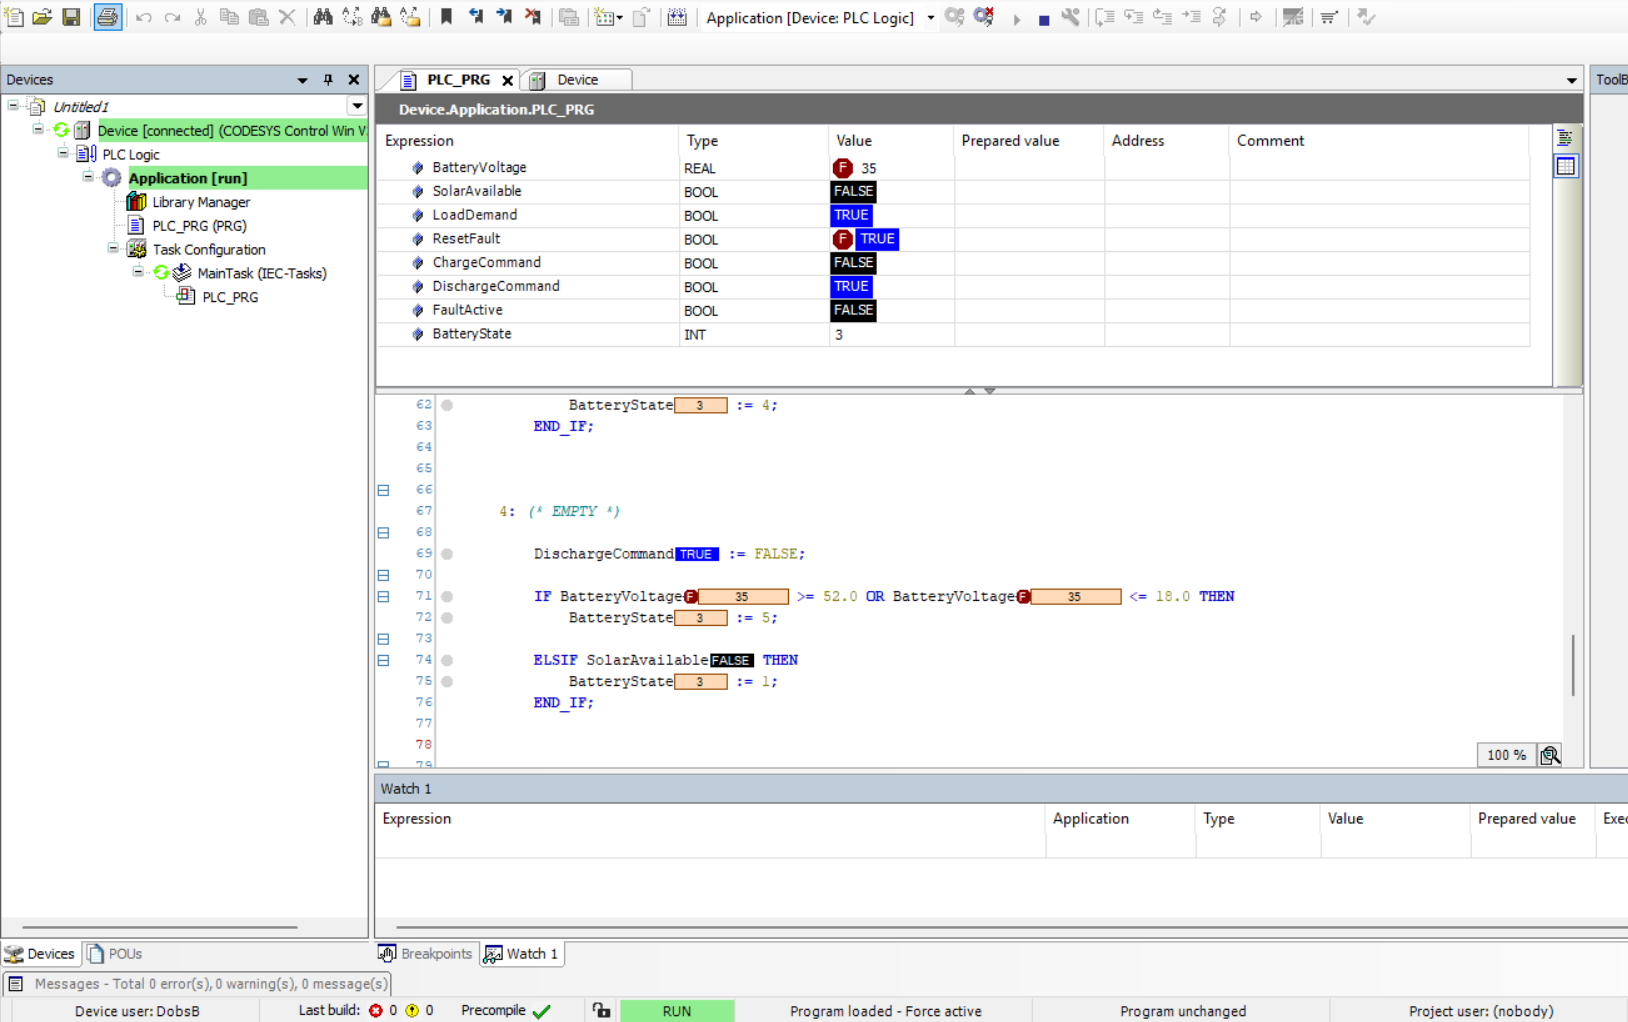Screen dimensions: 1628x1022
Task: Open the Watch 1 bottom tab
Action: [522, 954]
